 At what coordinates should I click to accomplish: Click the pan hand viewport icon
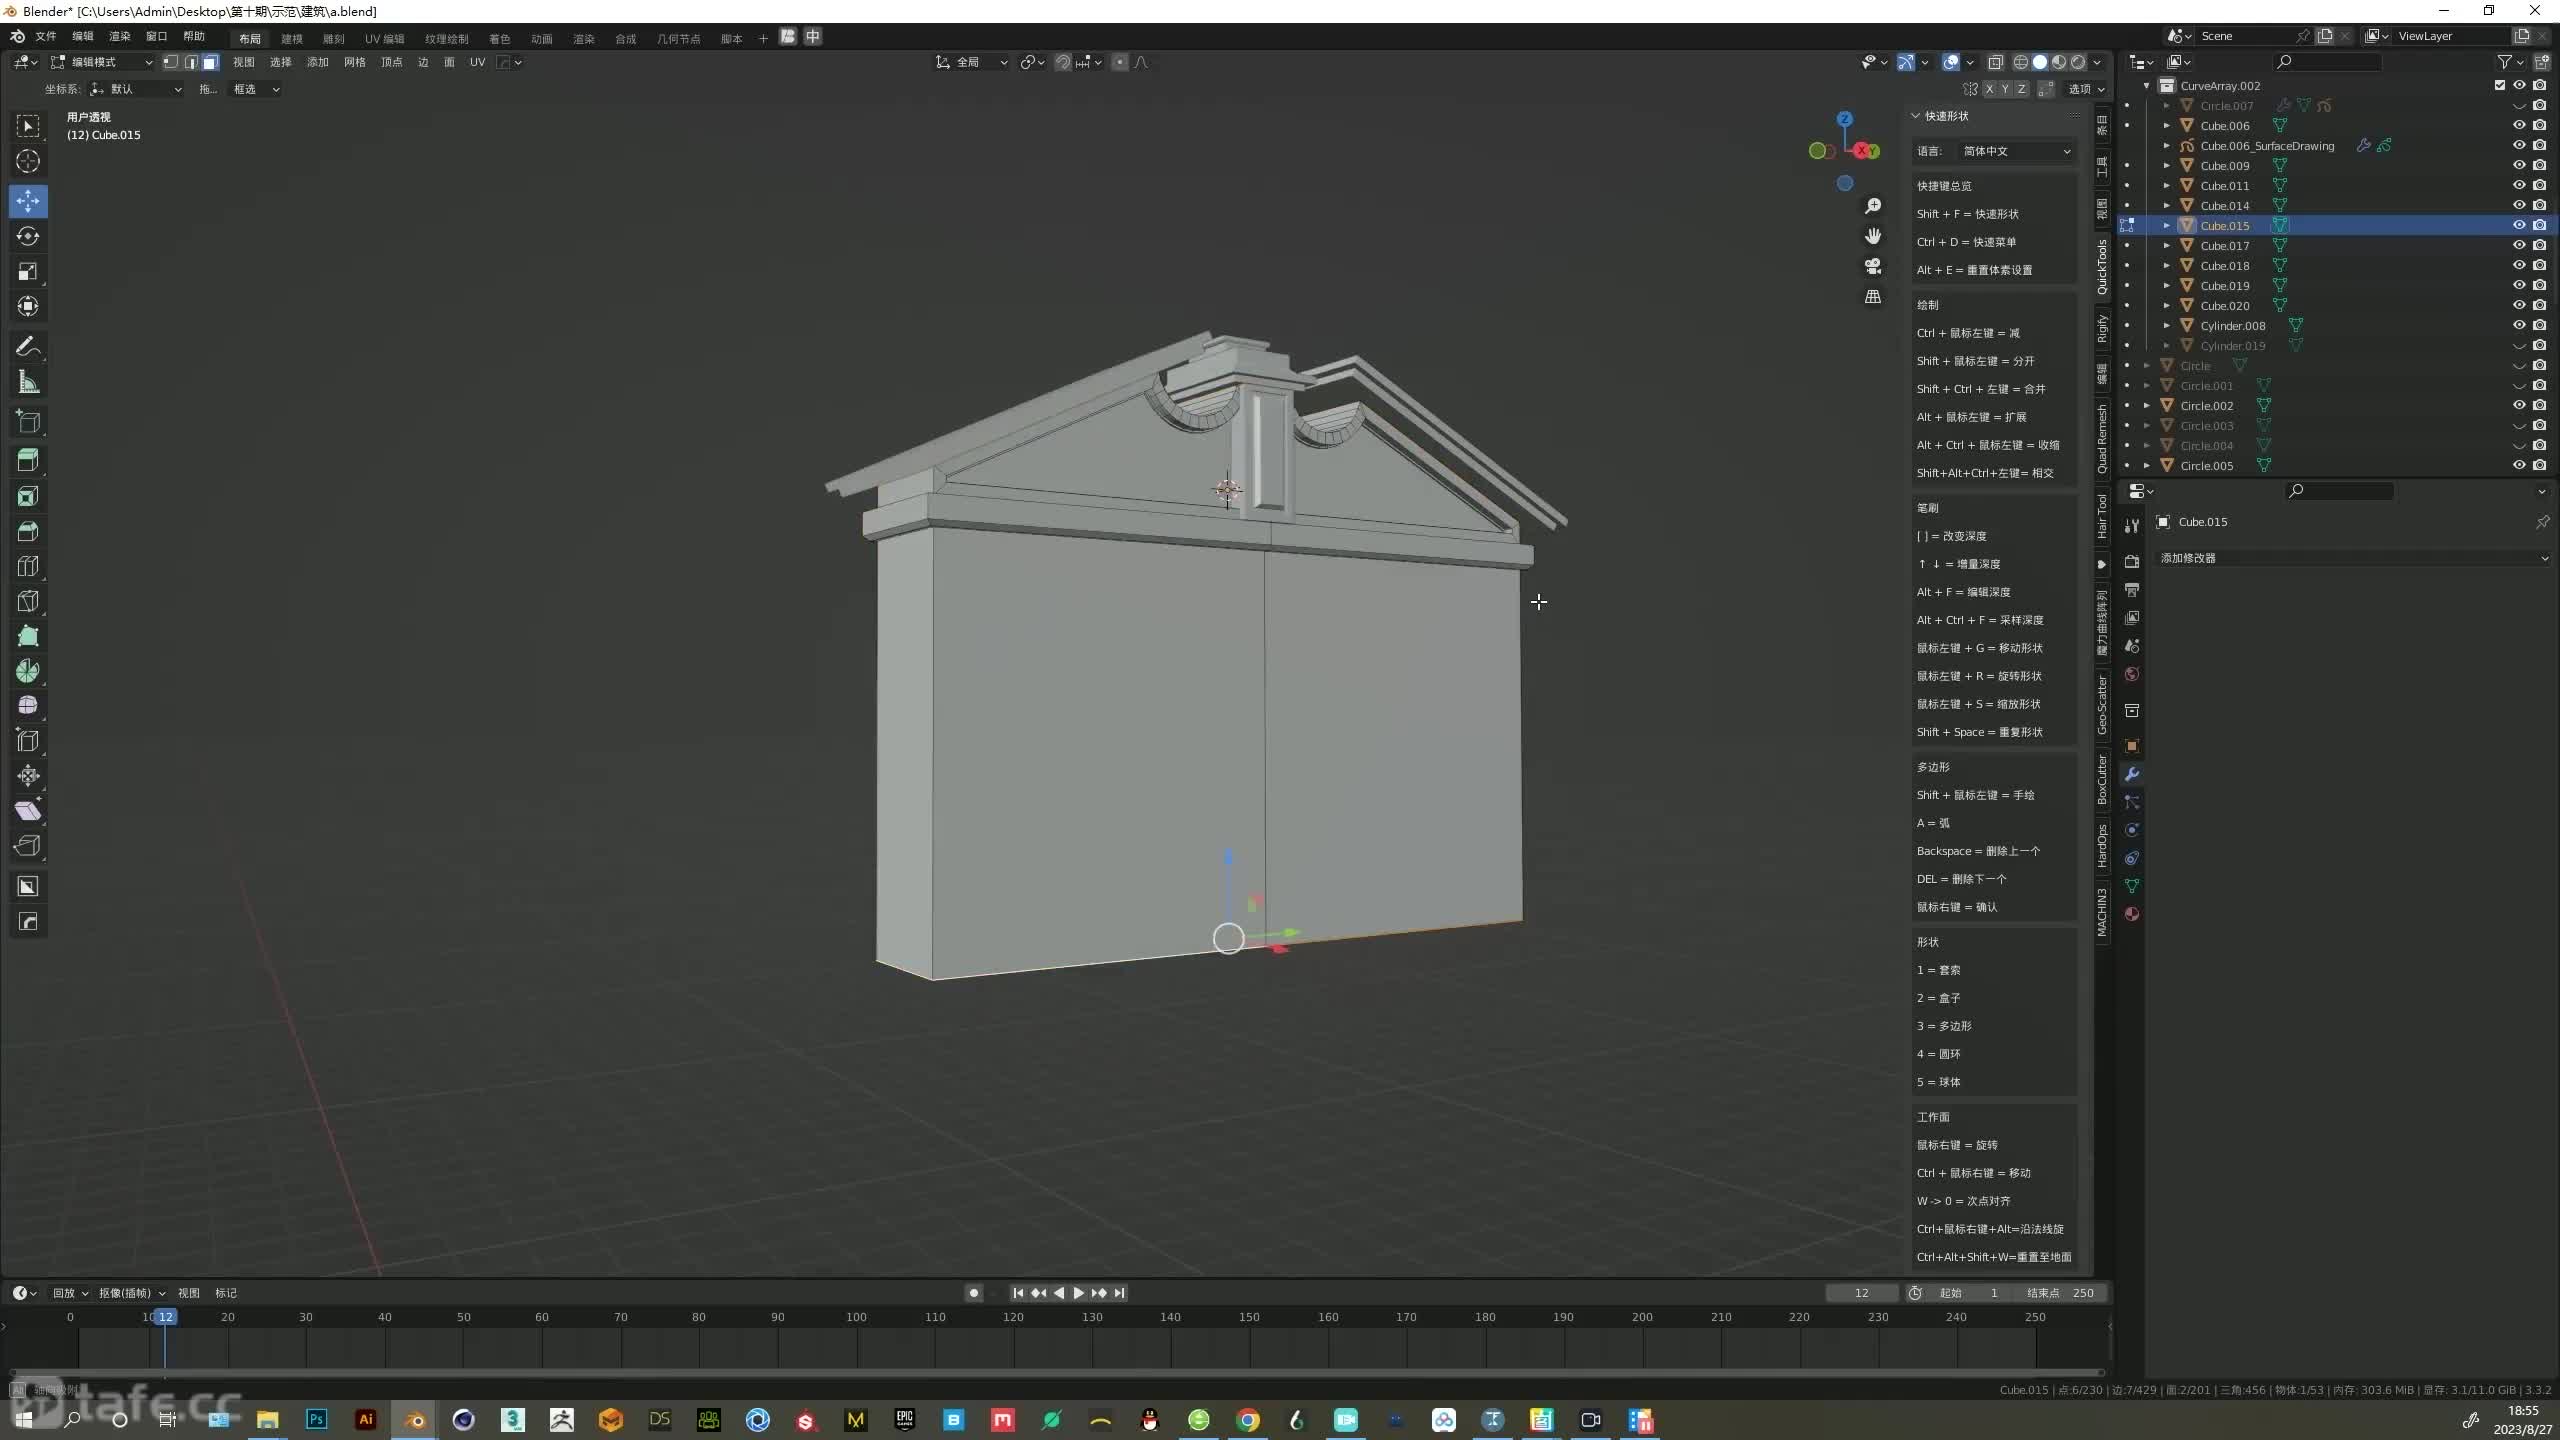click(1873, 236)
